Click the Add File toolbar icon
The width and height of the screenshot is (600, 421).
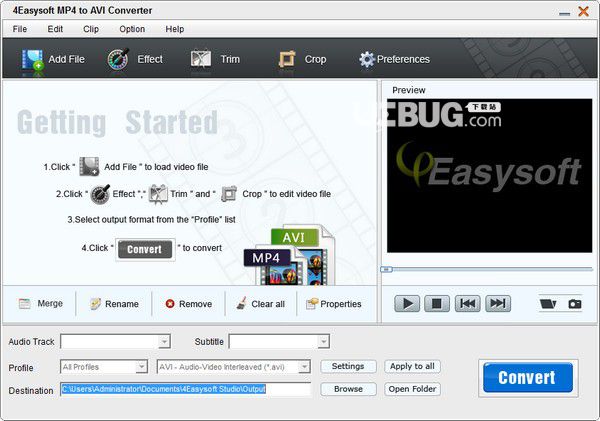[x=33, y=59]
